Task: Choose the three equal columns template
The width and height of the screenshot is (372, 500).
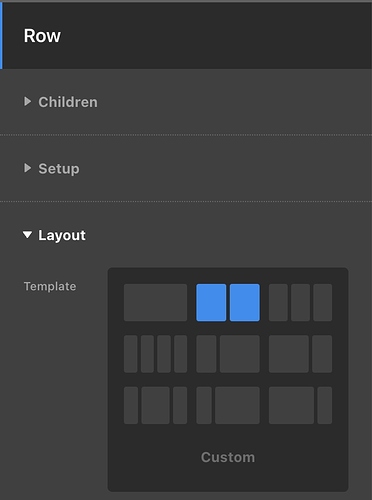Action: pyautogui.click(x=300, y=303)
